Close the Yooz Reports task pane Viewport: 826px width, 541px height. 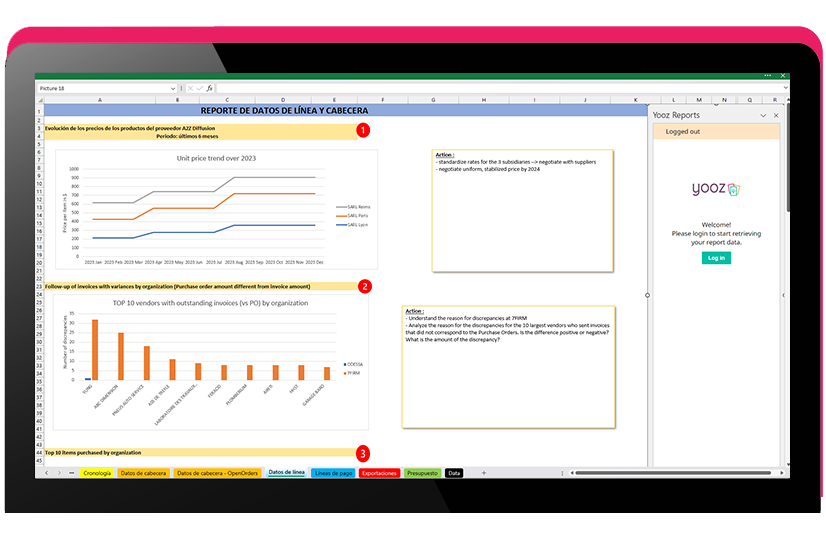click(x=776, y=115)
